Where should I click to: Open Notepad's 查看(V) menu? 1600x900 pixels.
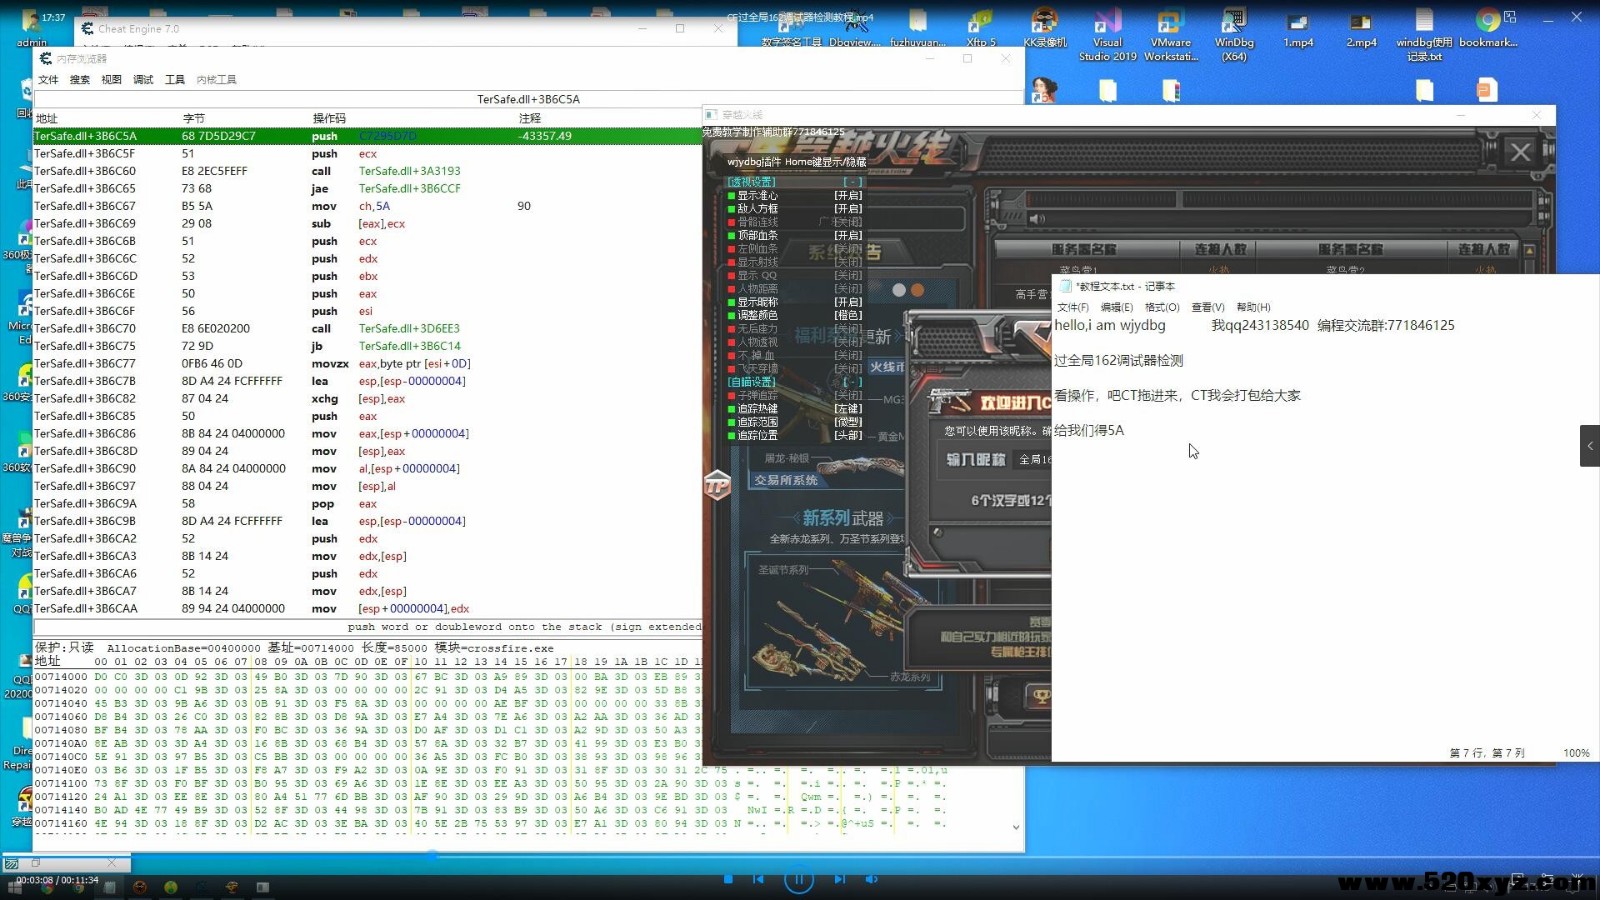(1208, 308)
